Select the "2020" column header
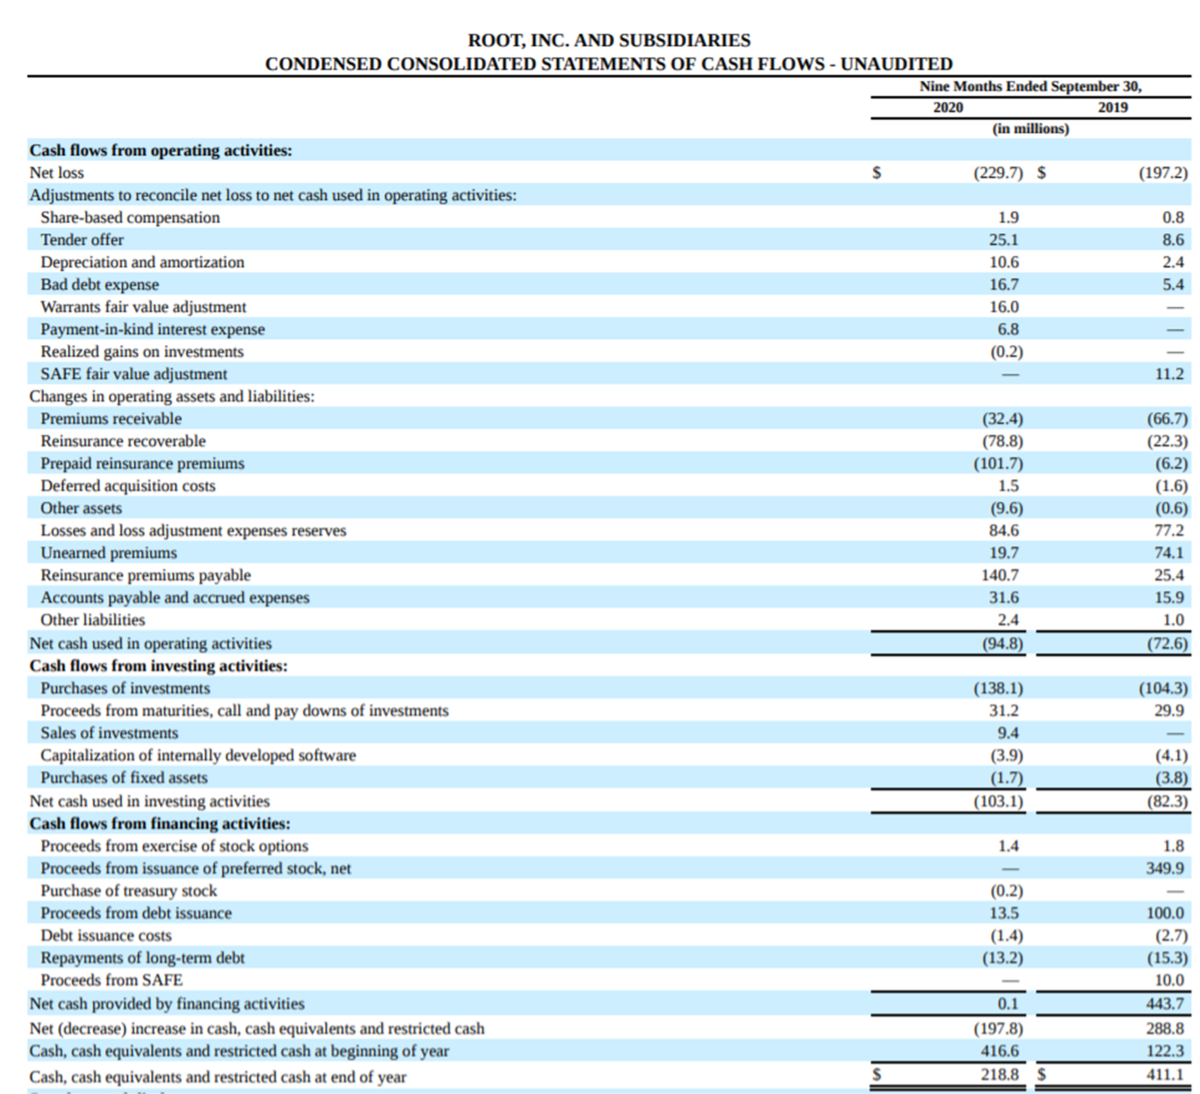The width and height of the screenshot is (1200, 1094). pos(948,107)
